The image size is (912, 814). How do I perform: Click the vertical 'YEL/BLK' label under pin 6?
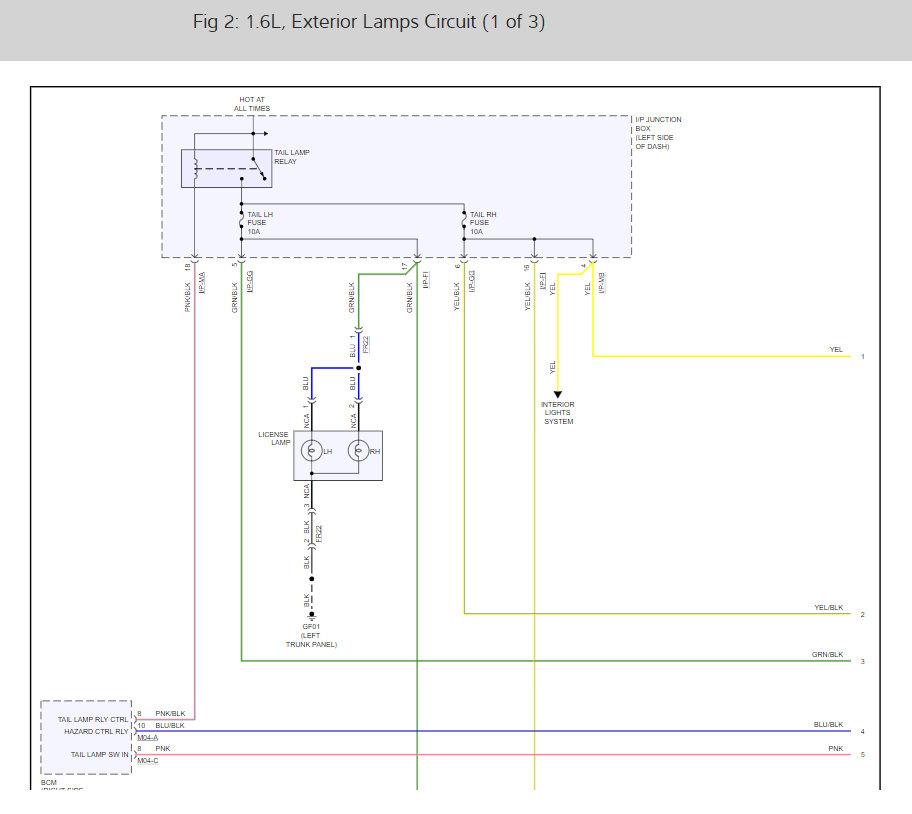pos(457,297)
